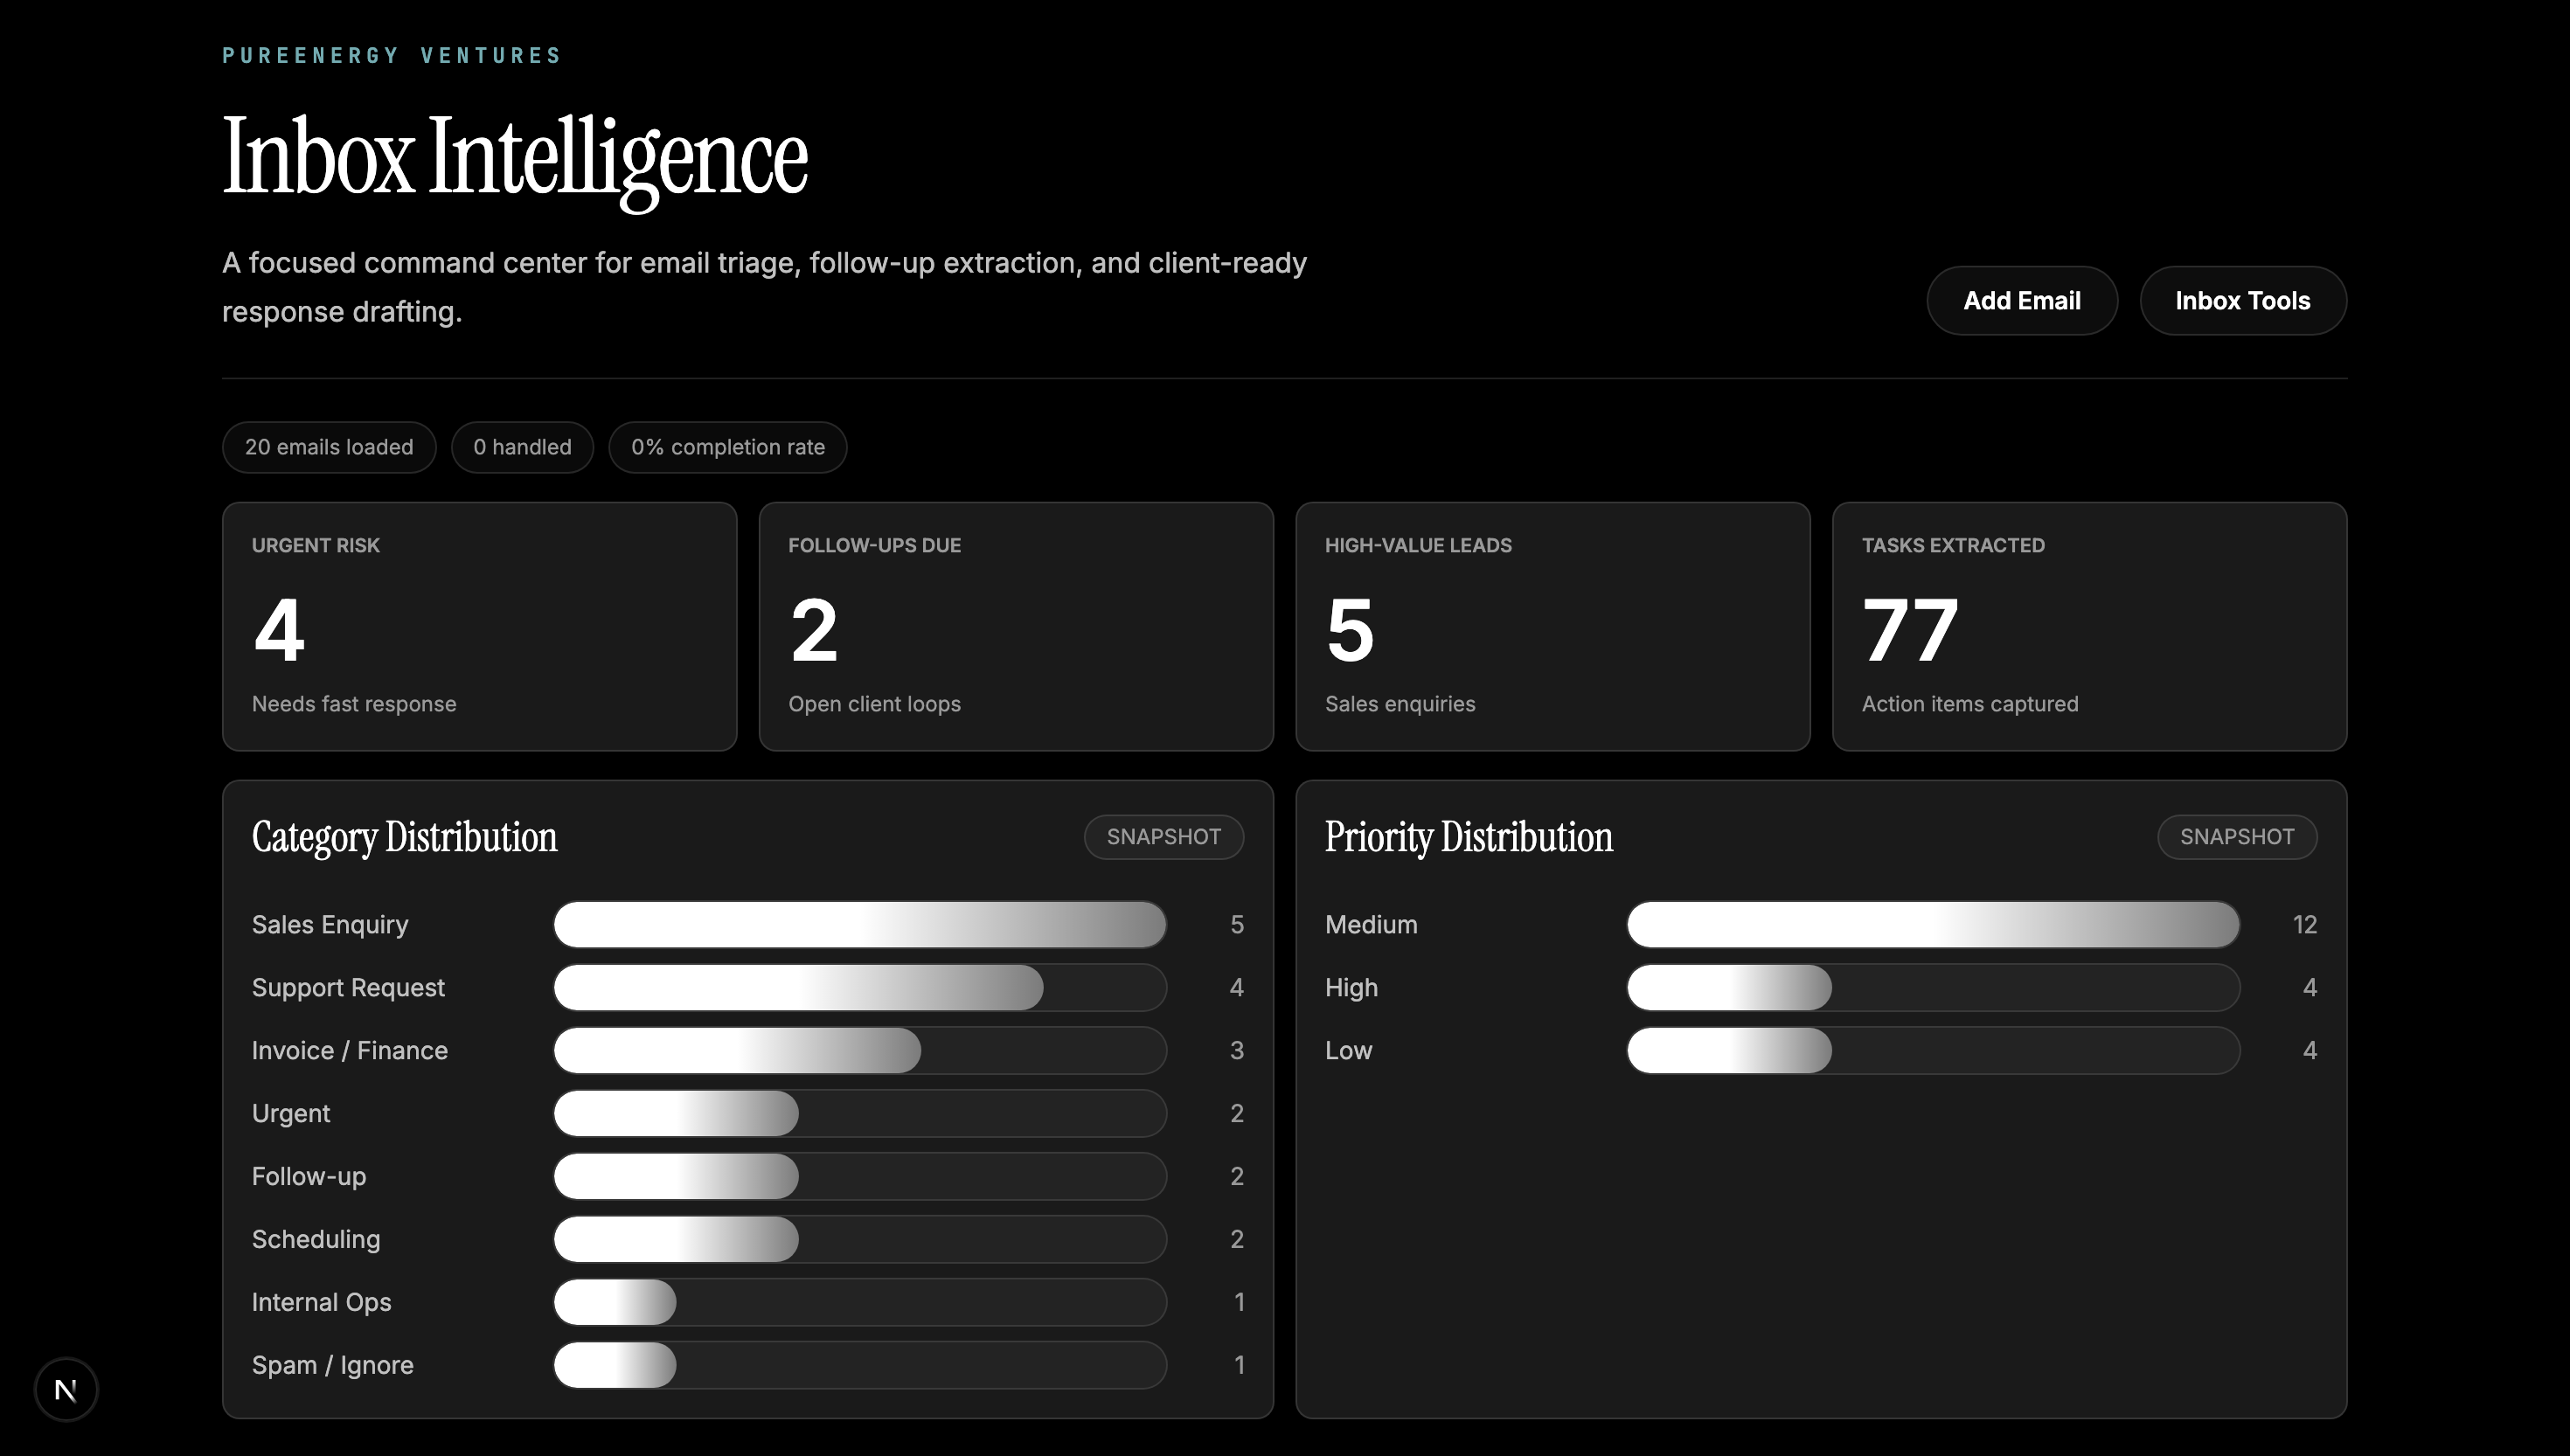Select the Support Request category label
This screenshot has width=2570, height=1456.
point(348,988)
